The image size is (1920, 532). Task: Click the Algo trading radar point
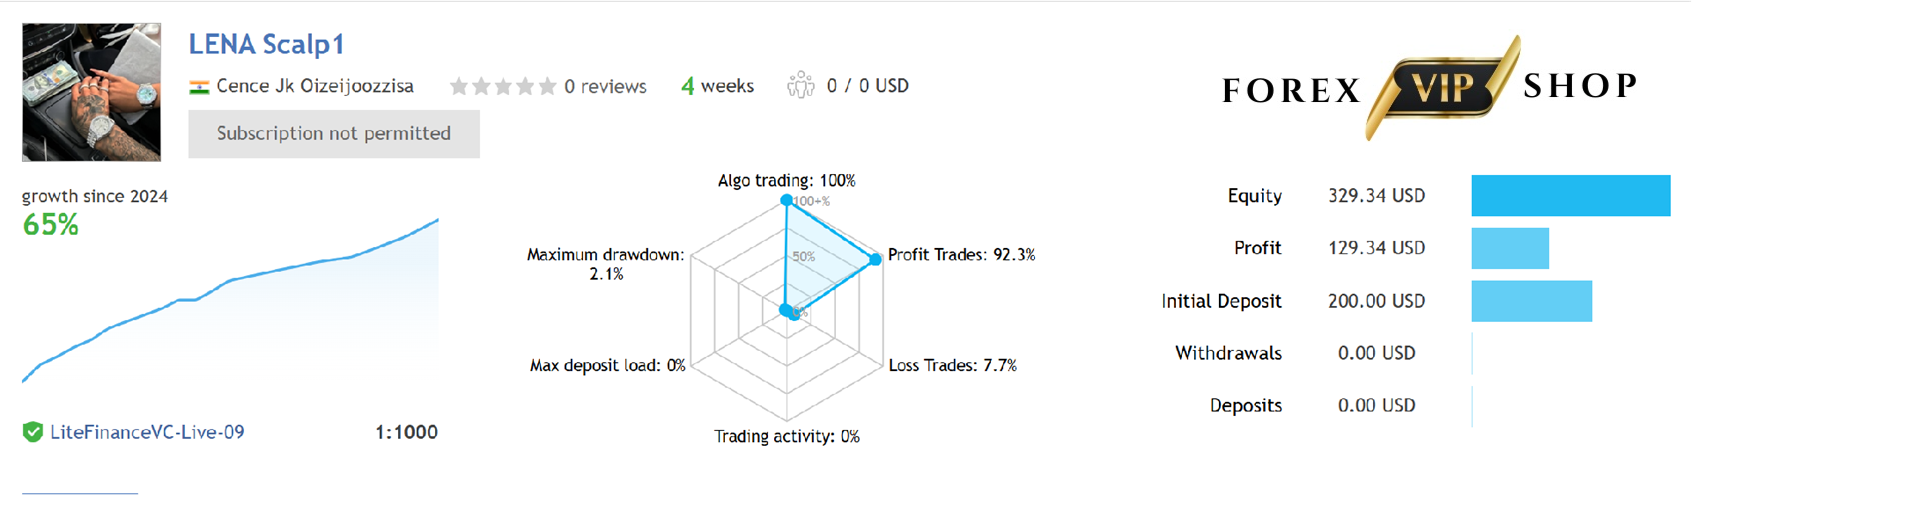787,200
